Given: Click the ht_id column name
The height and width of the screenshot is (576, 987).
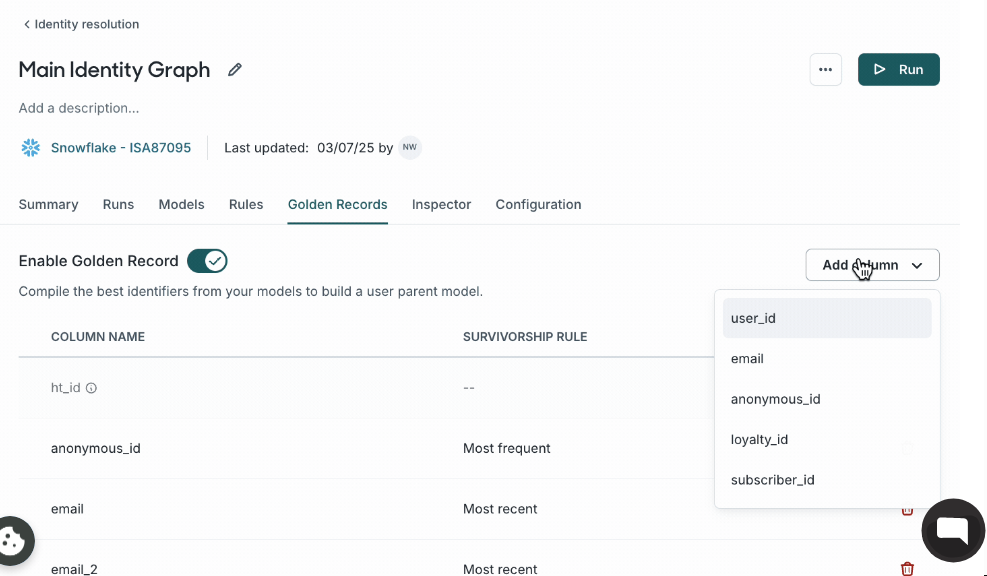Looking at the screenshot, I should pyautogui.click(x=65, y=388).
